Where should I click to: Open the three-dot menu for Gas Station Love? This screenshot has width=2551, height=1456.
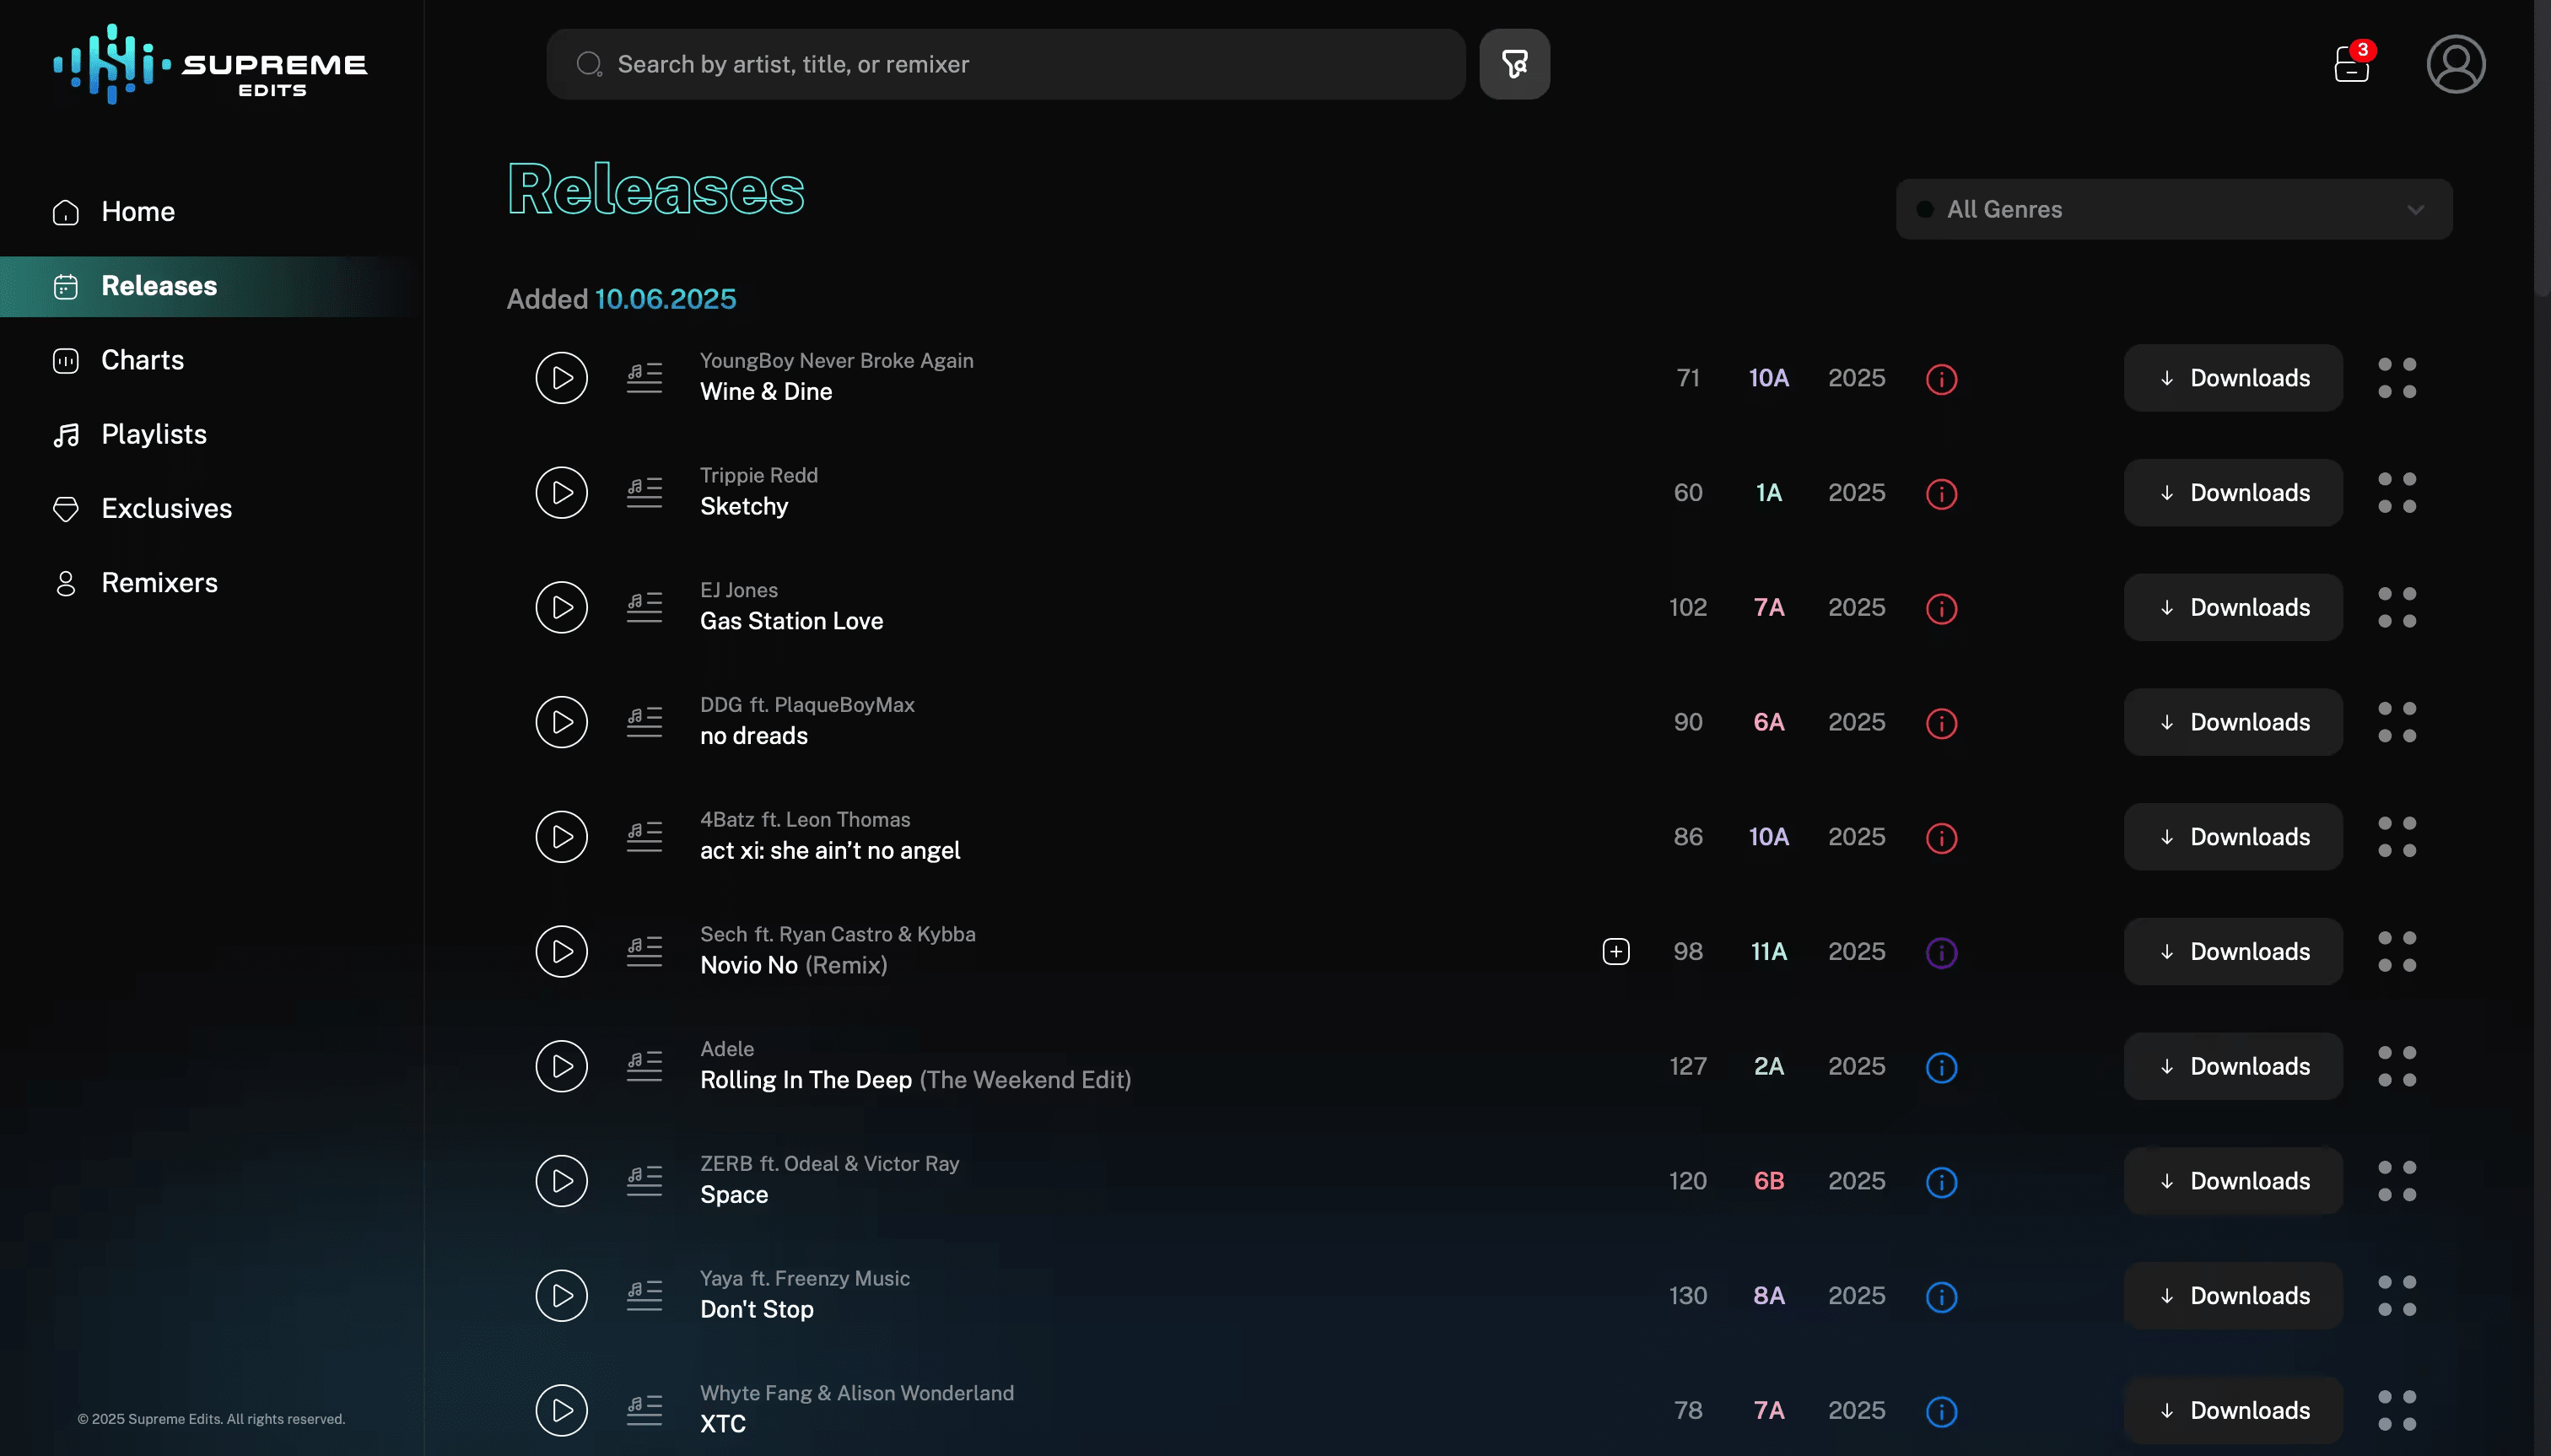click(2398, 607)
